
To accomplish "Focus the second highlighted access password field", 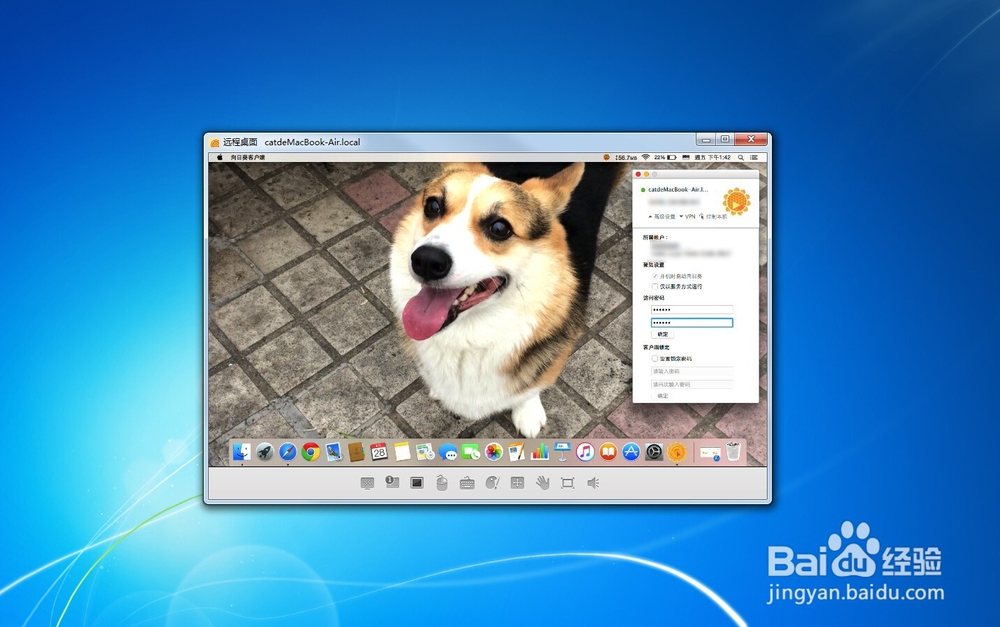I will coord(692,323).
